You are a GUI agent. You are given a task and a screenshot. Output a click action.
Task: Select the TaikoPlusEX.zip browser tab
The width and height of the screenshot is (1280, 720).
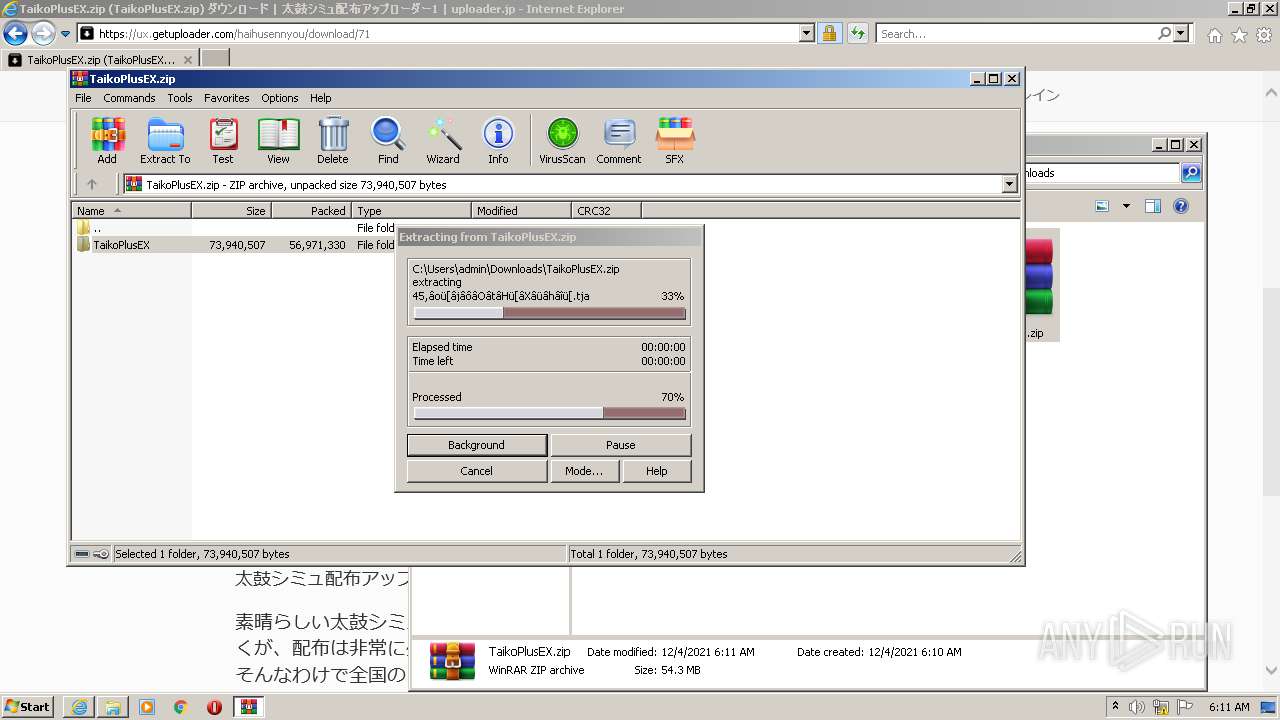pos(100,60)
